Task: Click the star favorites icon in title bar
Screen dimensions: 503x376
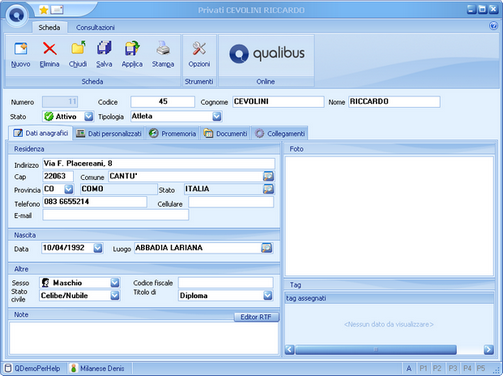Action: click(x=44, y=10)
